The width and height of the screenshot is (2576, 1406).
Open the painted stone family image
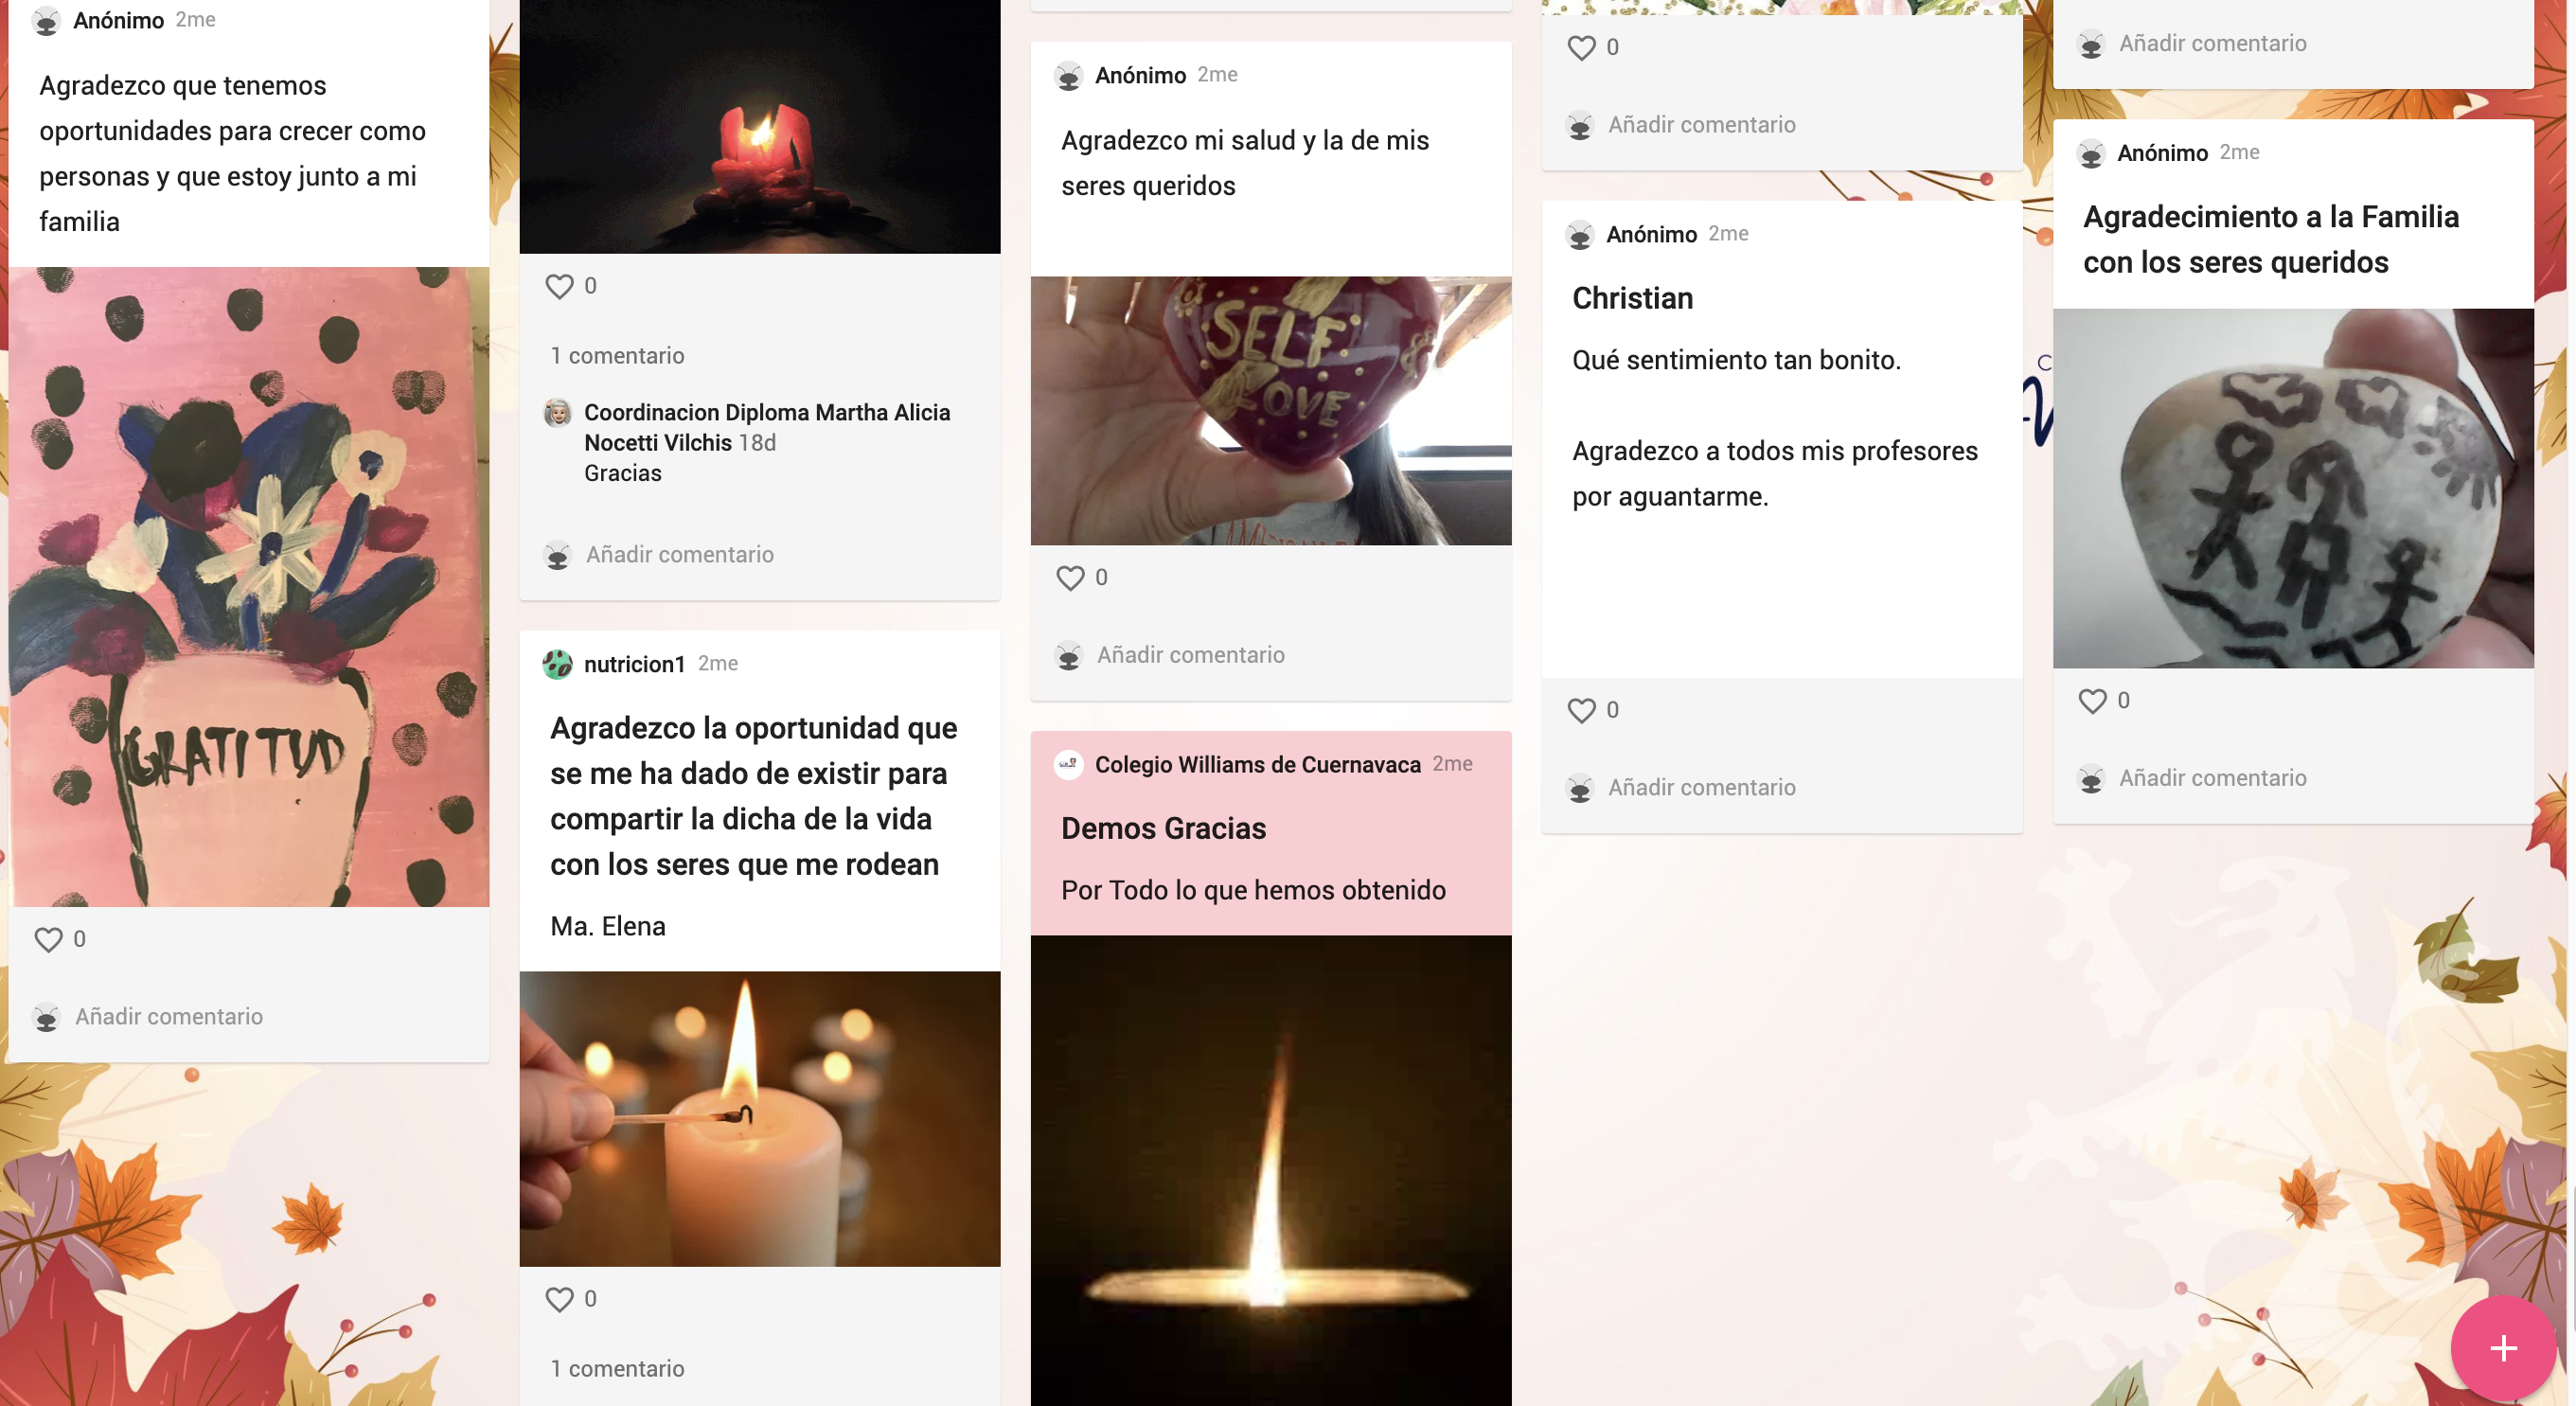(x=2292, y=488)
